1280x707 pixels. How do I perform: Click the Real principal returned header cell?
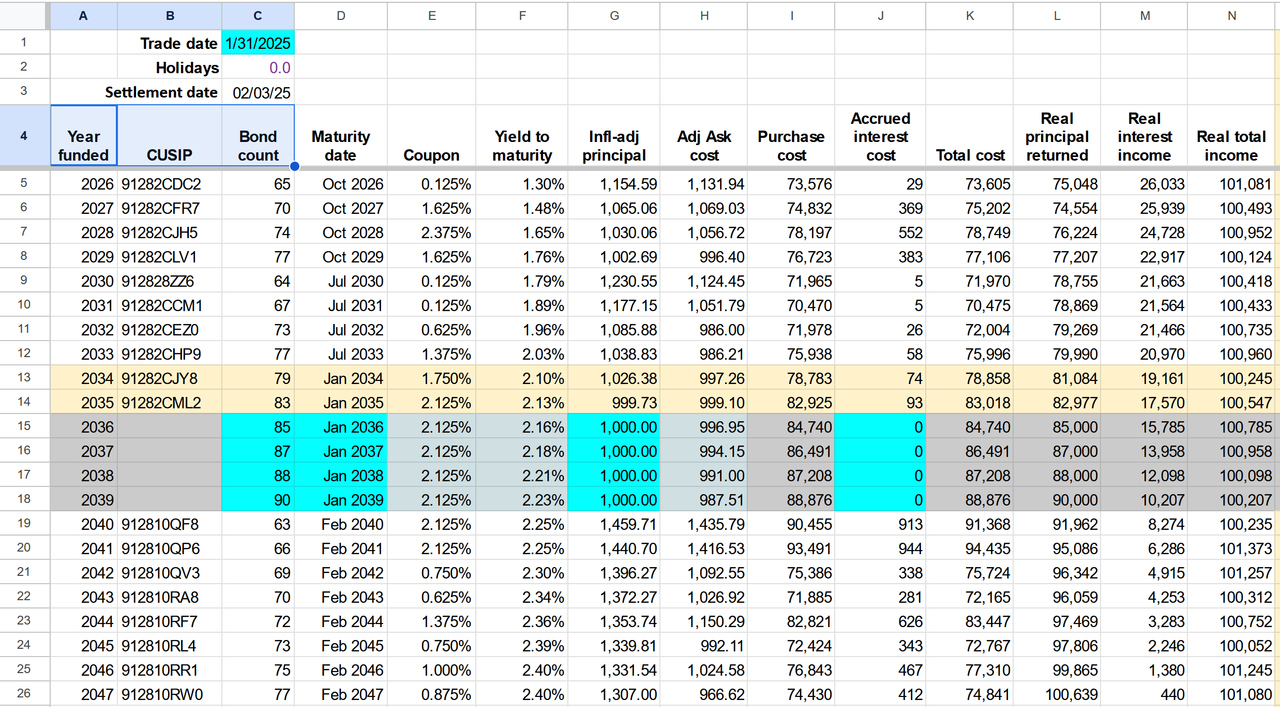pyautogui.click(x=1057, y=136)
